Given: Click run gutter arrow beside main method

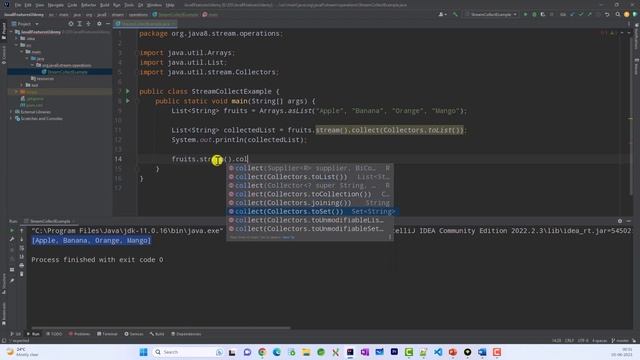Looking at the screenshot, I should 128,101.
